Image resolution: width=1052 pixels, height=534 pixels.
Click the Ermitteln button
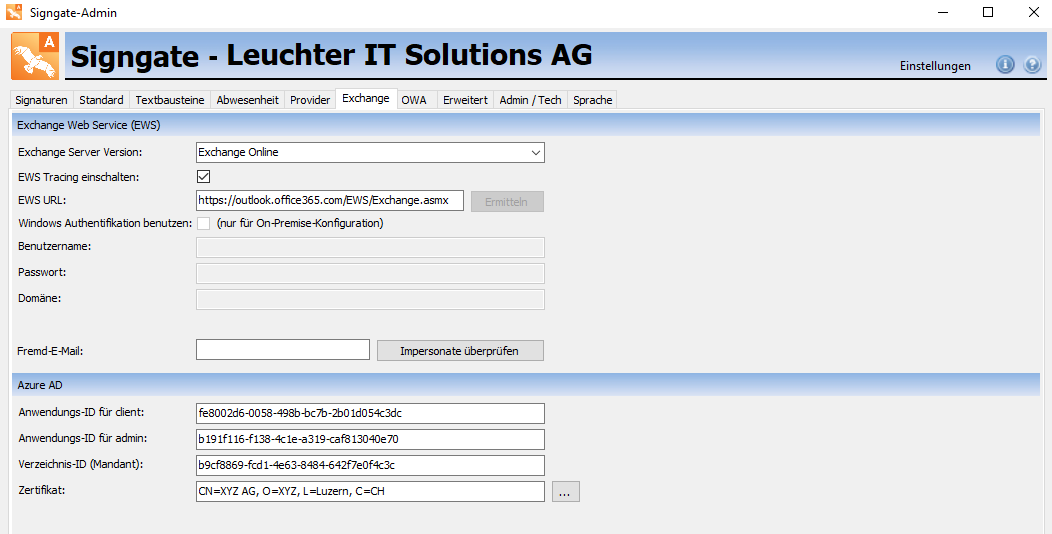point(507,201)
